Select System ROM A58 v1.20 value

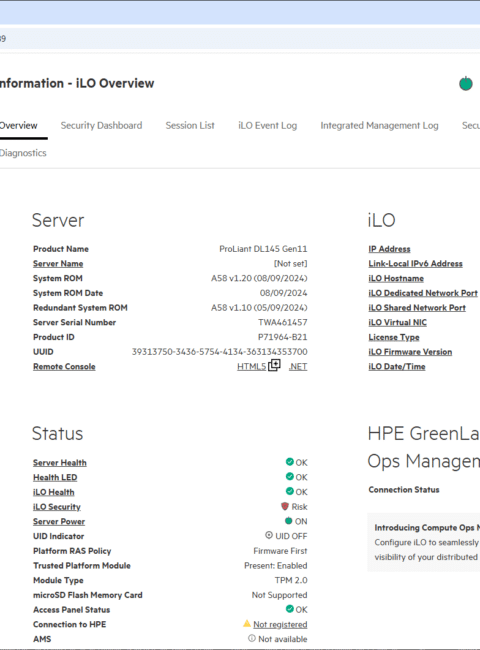(259, 278)
